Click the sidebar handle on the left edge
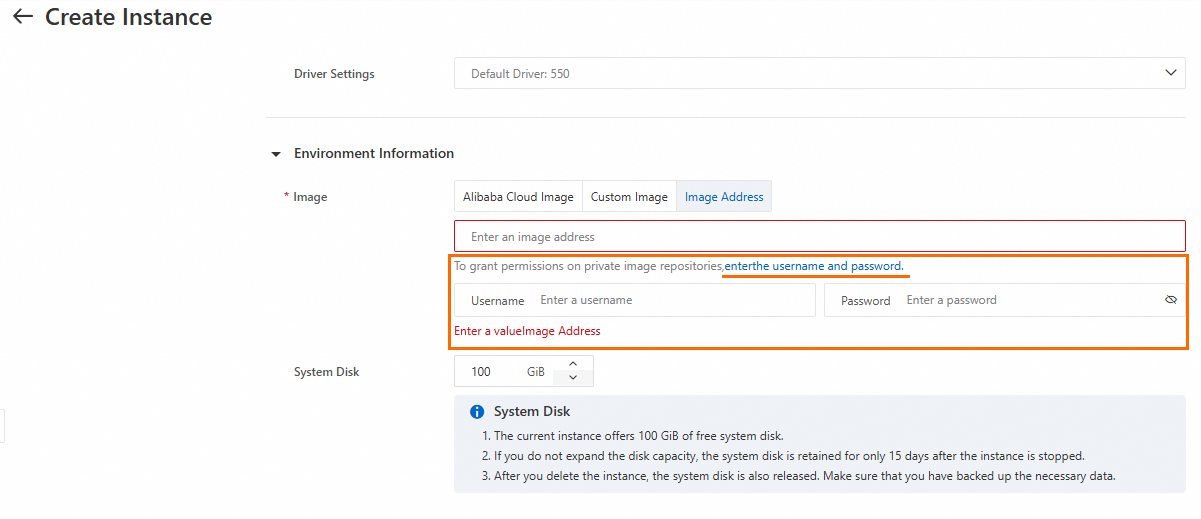 coord(2,424)
